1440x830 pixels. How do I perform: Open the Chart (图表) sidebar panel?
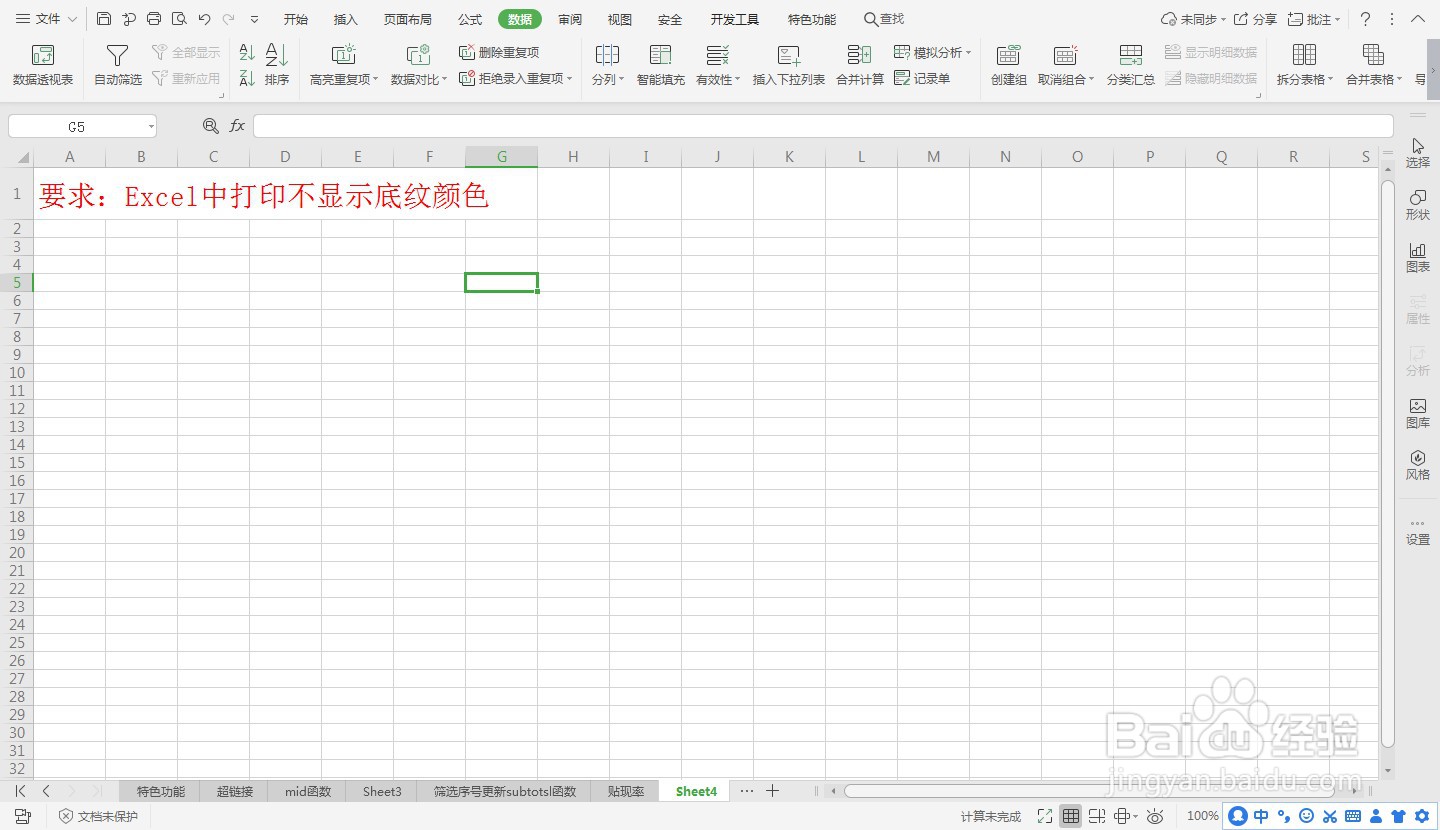pyautogui.click(x=1418, y=257)
